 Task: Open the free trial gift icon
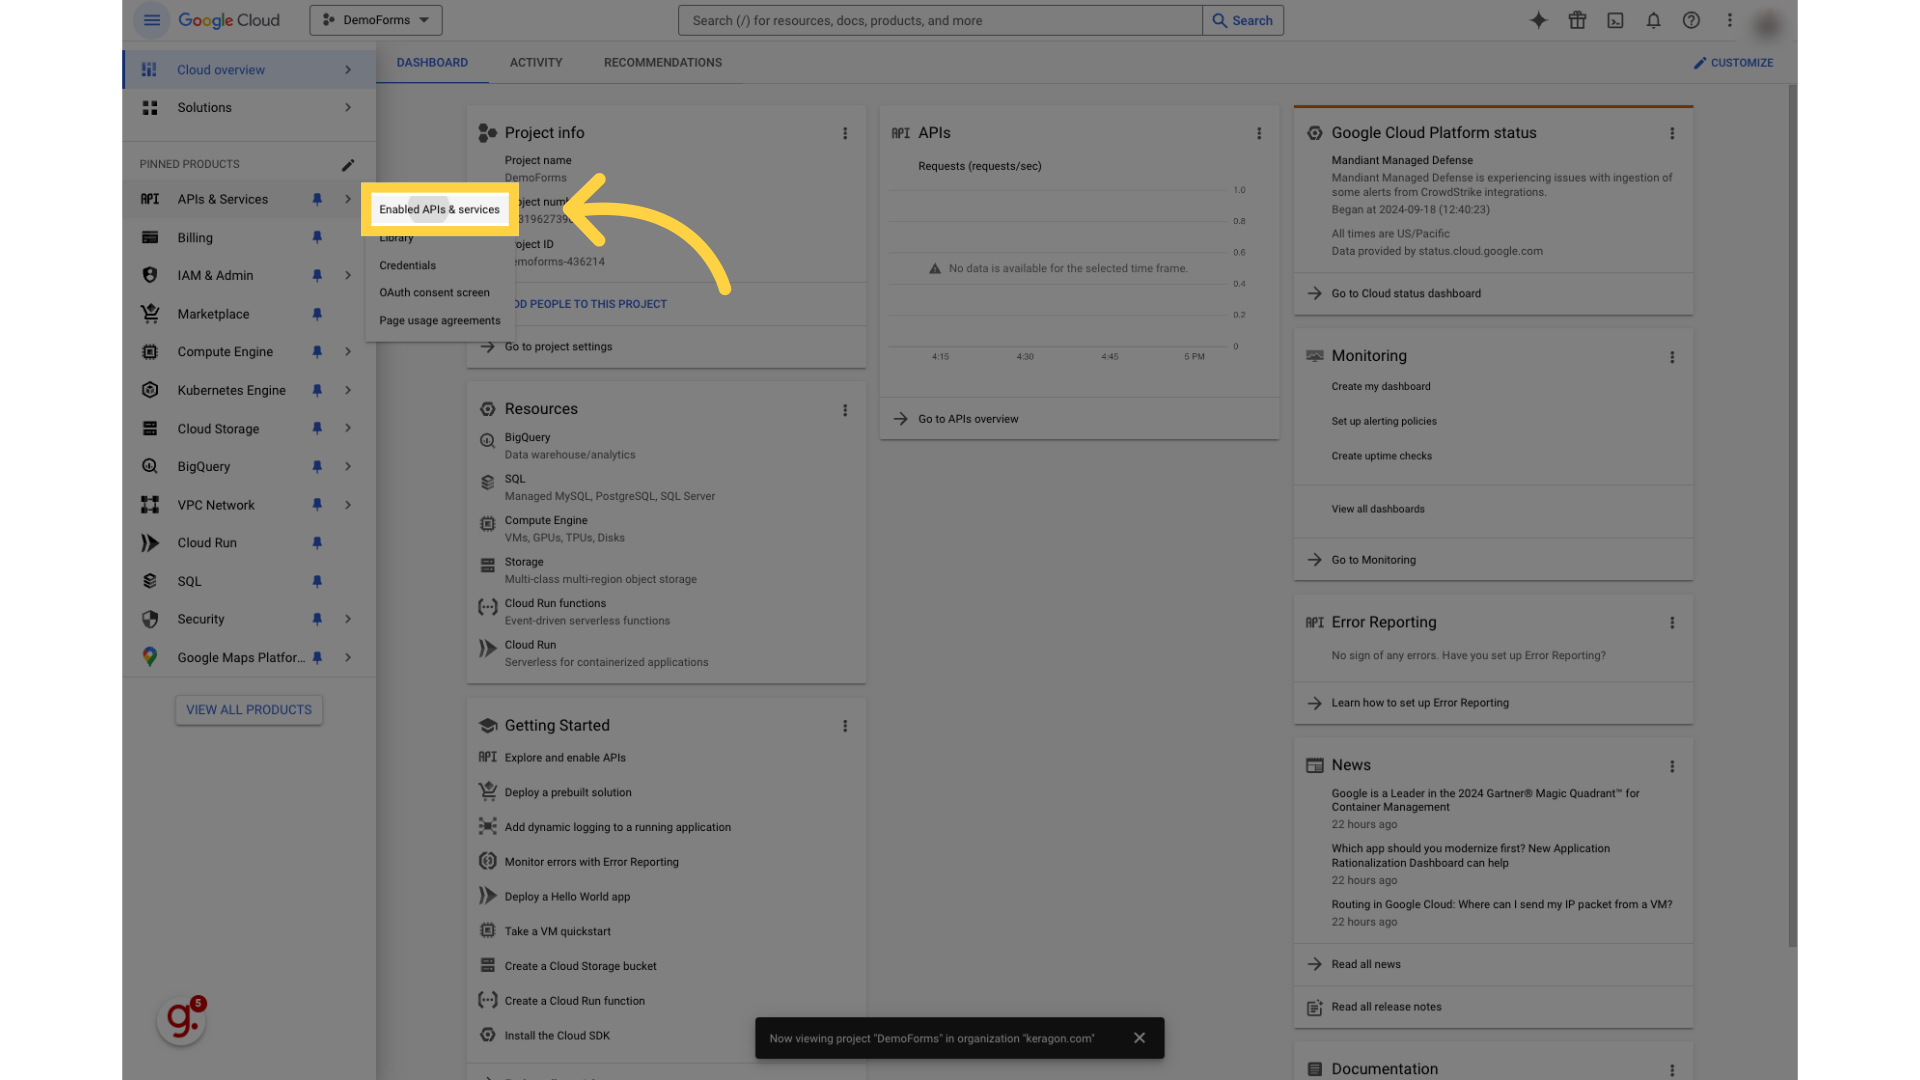click(1577, 20)
